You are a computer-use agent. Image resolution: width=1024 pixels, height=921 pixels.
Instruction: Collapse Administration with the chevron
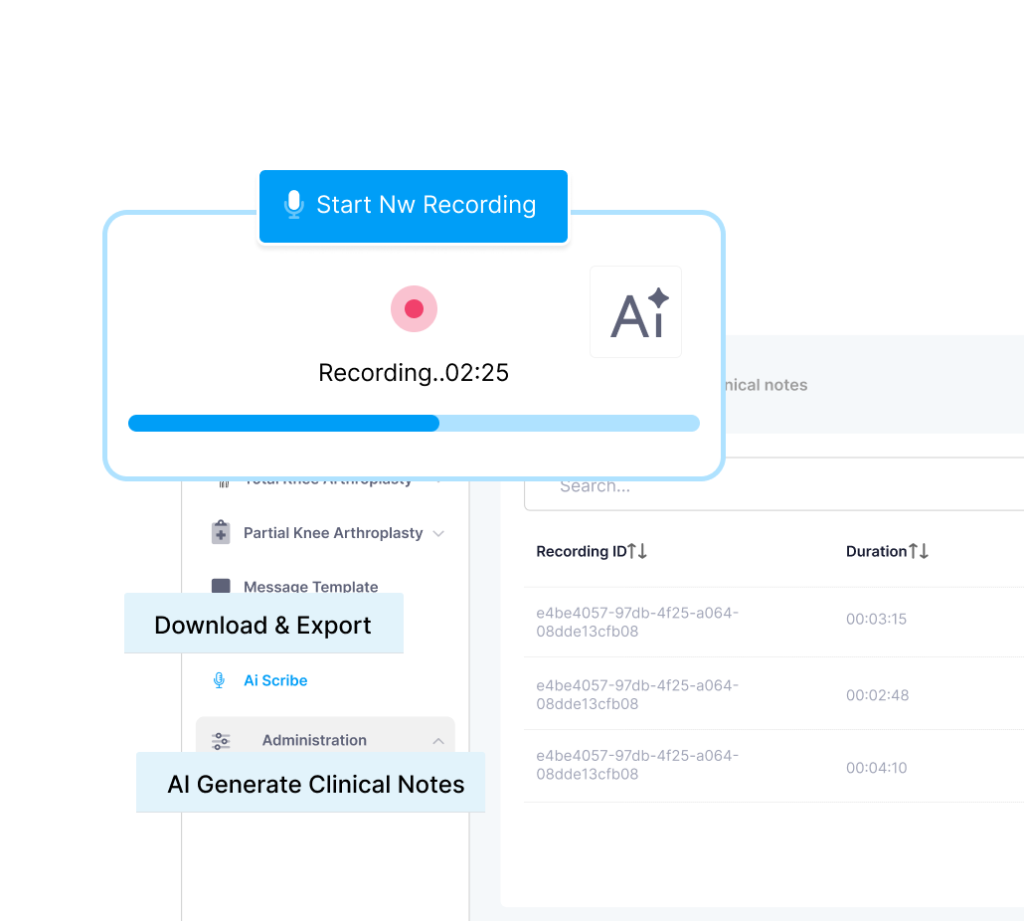[x=438, y=741]
